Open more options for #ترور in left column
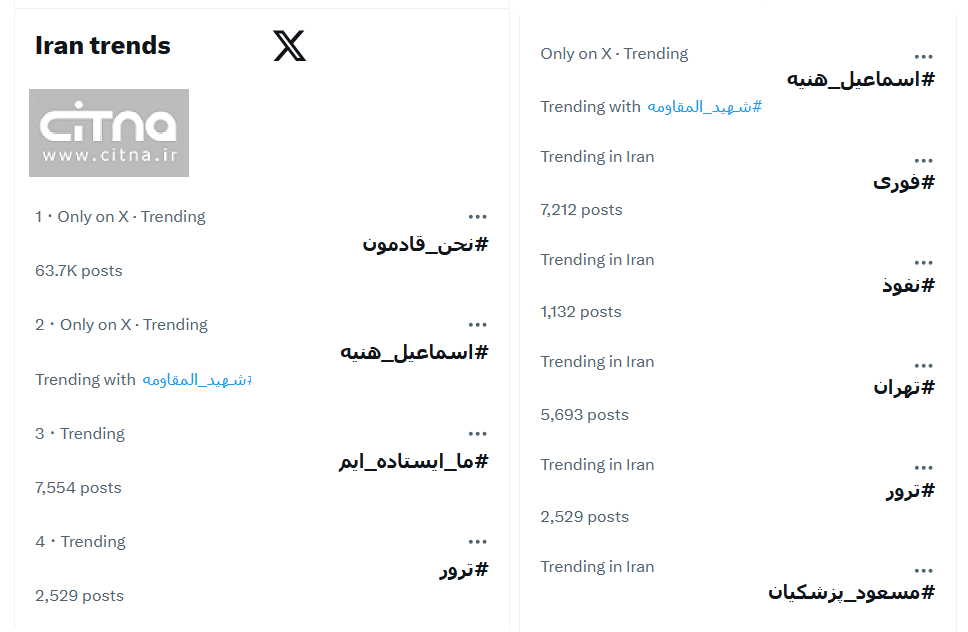968x632 pixels. 478,541
